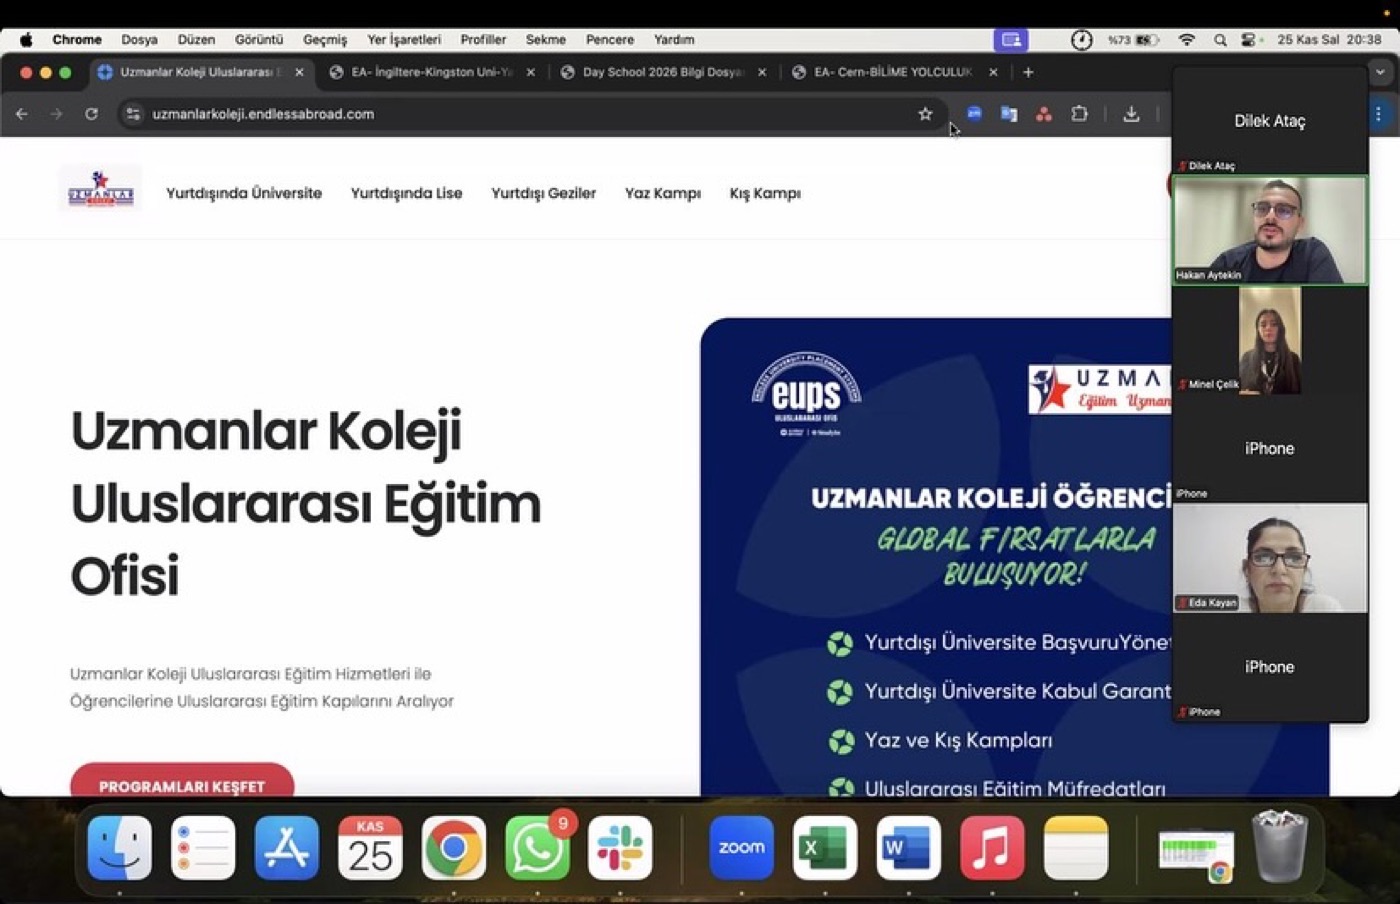This screenshot has width=1400, height=904.
Task: Open site information icon in address bar
Action: click(x=133, y=114)
